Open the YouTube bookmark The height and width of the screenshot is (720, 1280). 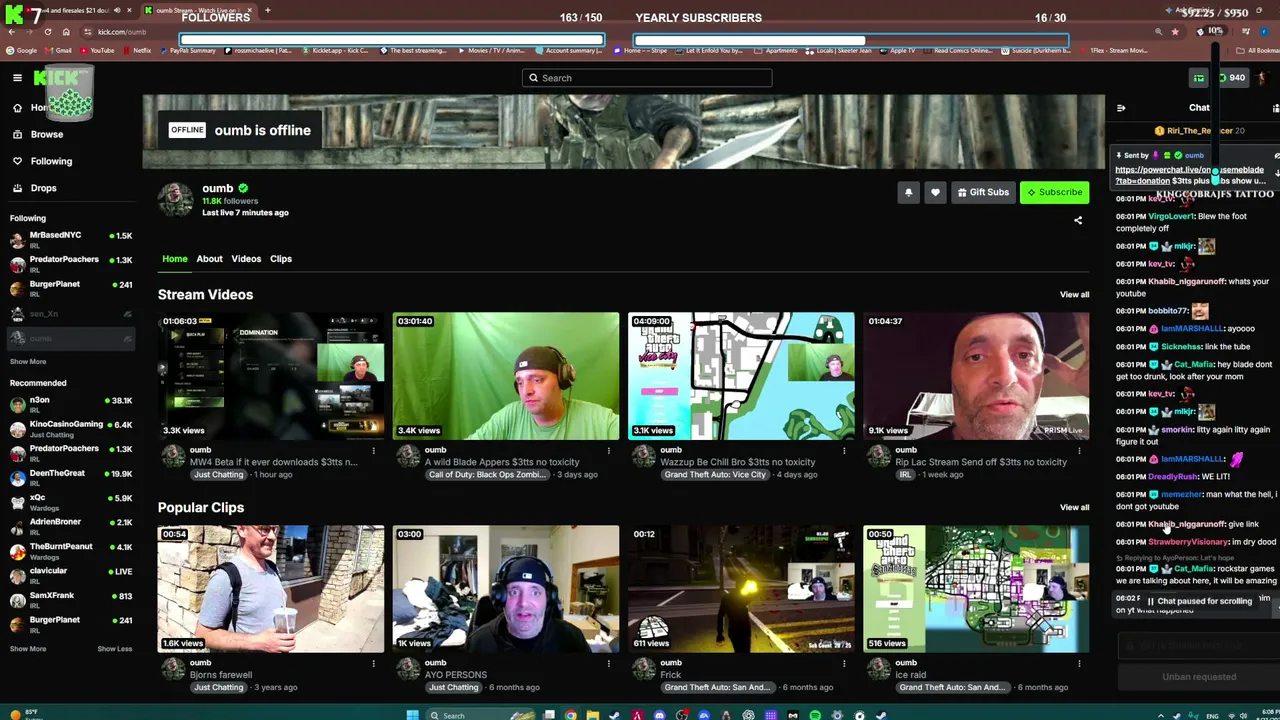tap(97, 50)
